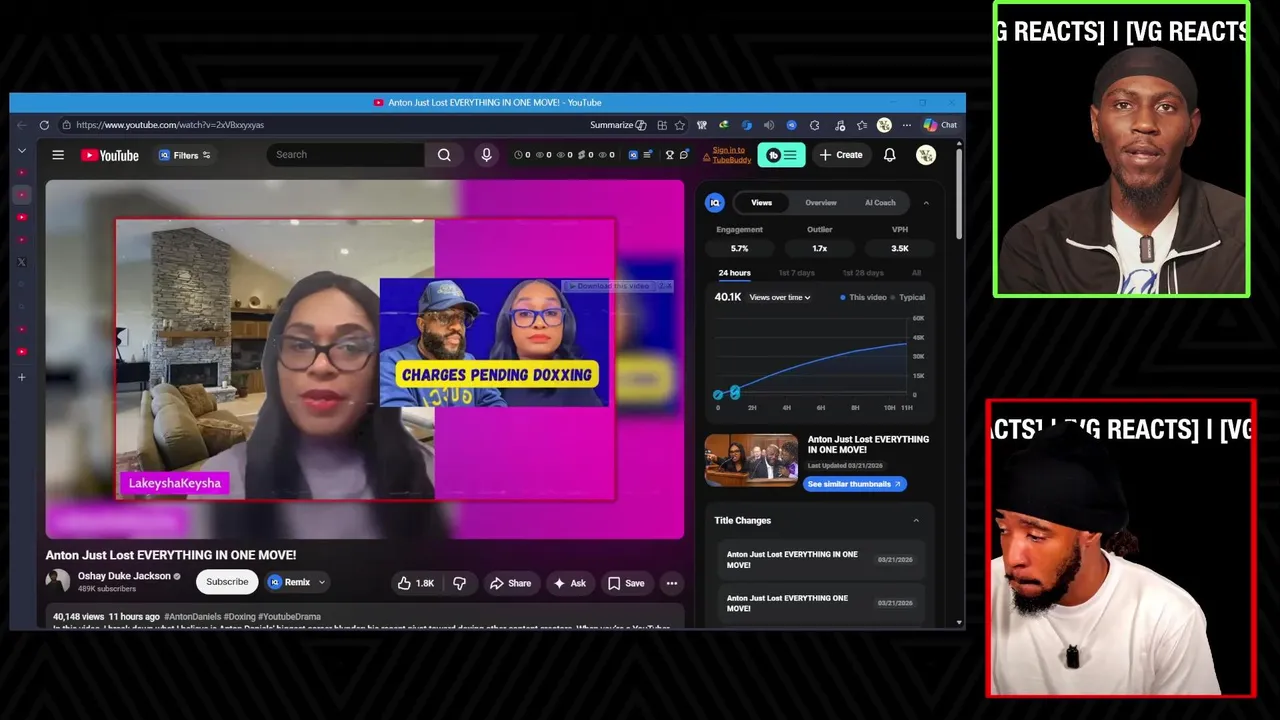Click the search magnifier button
The height and width of the screenshot is (720, 1280).
click(444, 155)
